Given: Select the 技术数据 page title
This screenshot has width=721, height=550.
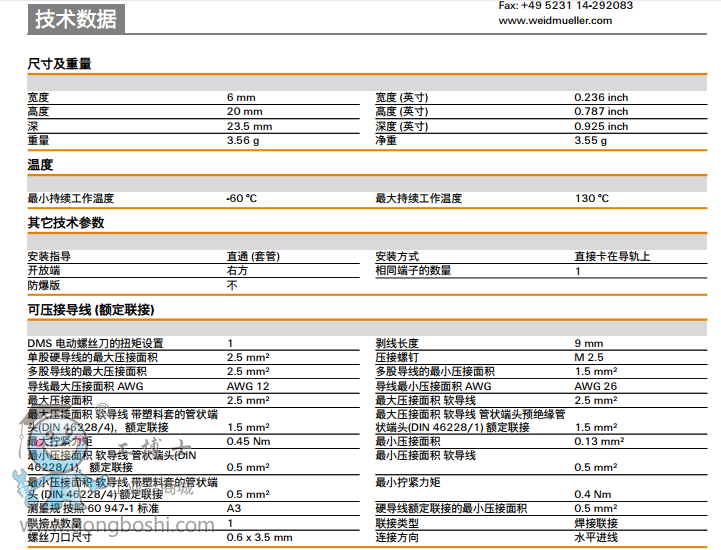Looking at the screenshot, I should click(x=75, y=19).
